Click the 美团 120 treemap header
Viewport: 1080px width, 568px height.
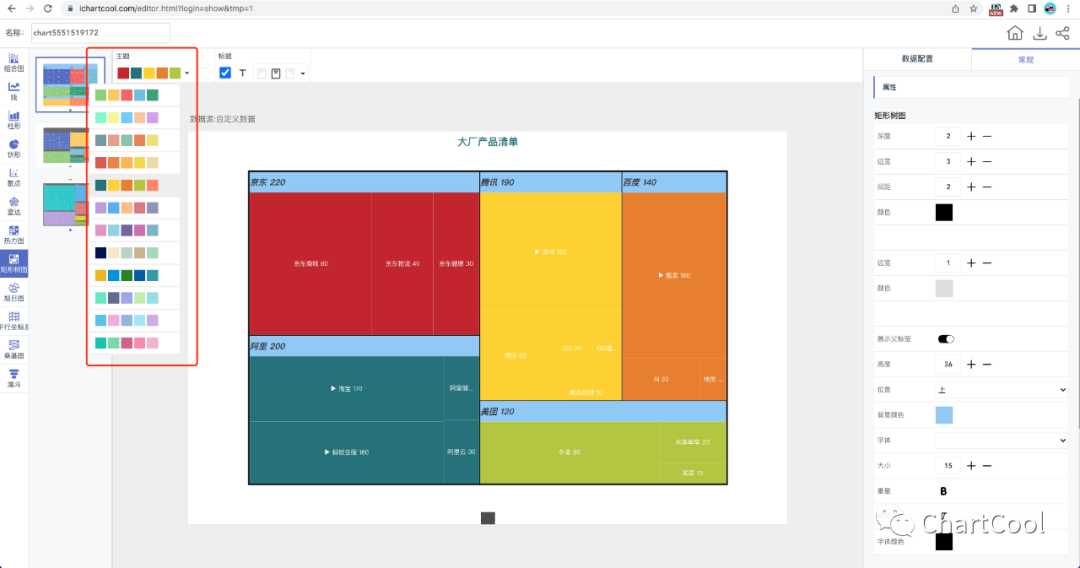(x=603, y=412)
